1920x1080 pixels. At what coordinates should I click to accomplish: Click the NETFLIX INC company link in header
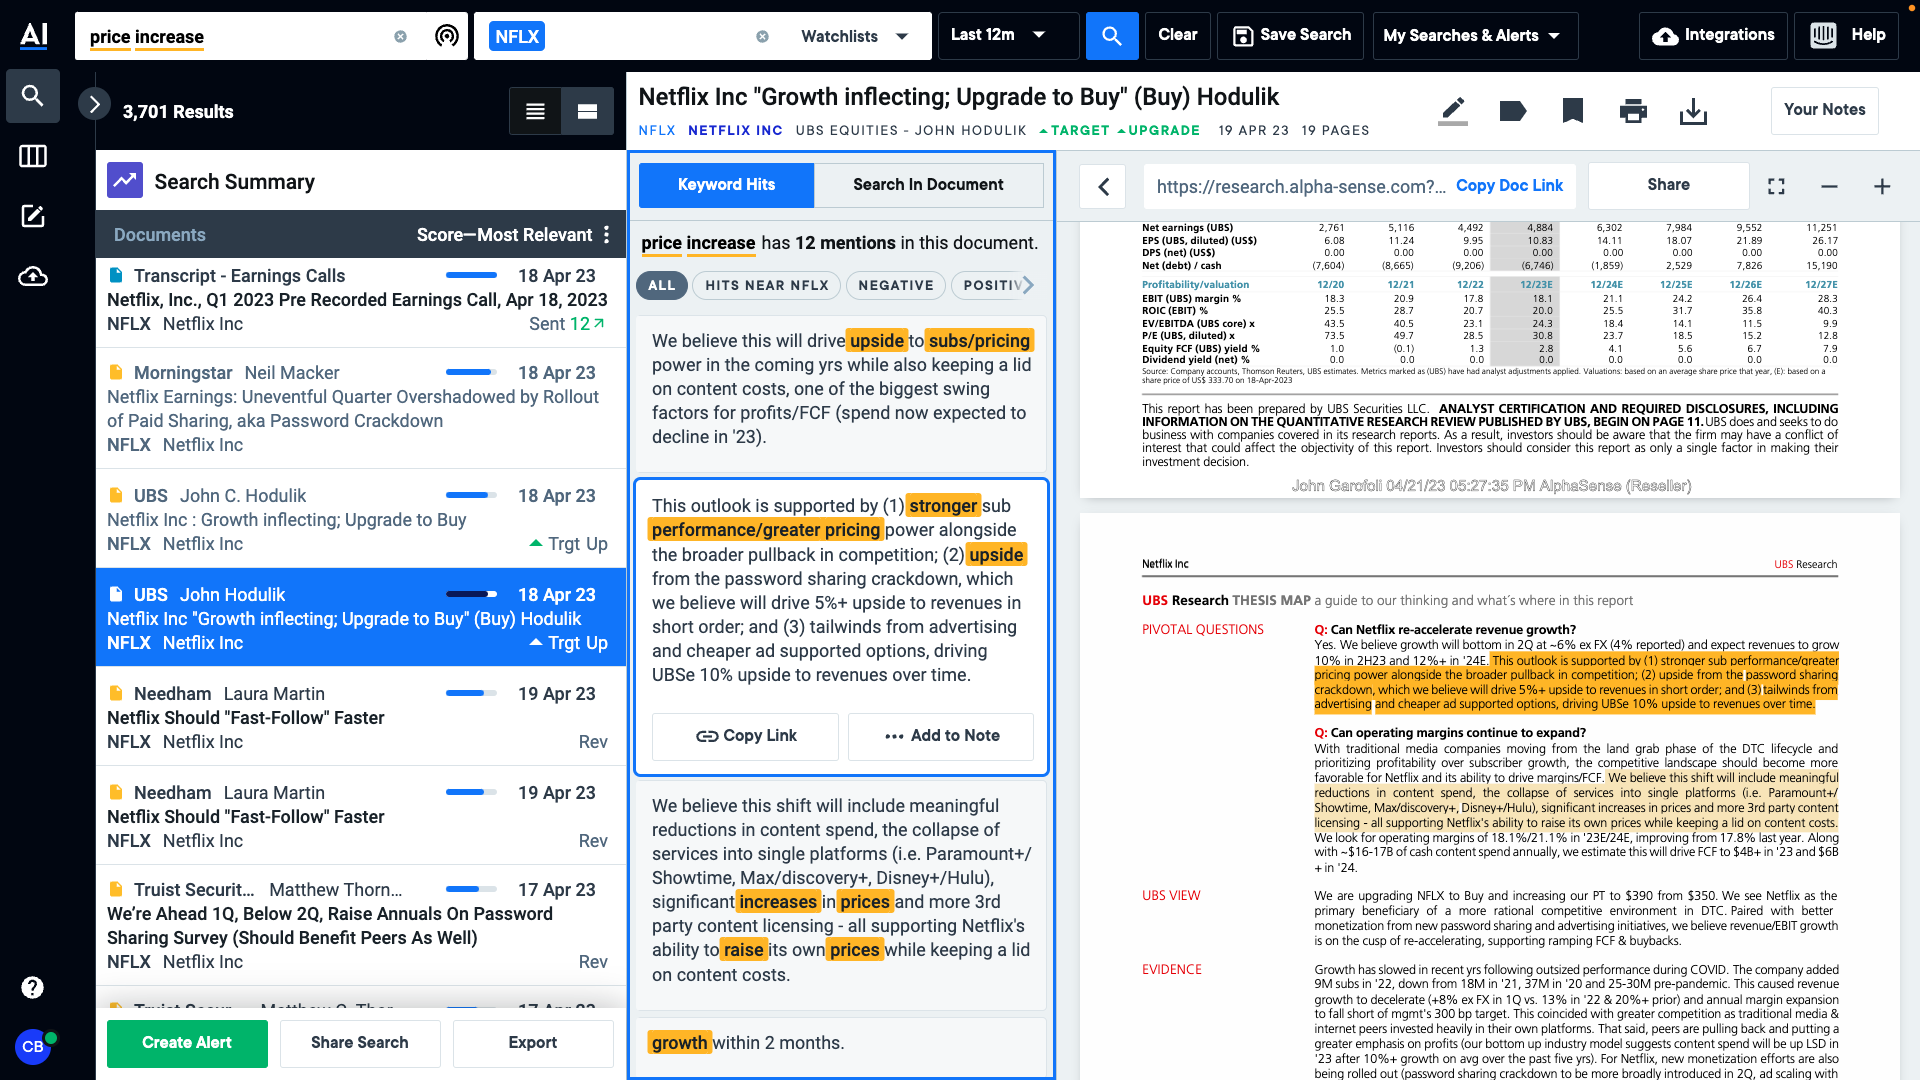click(735, 131)
